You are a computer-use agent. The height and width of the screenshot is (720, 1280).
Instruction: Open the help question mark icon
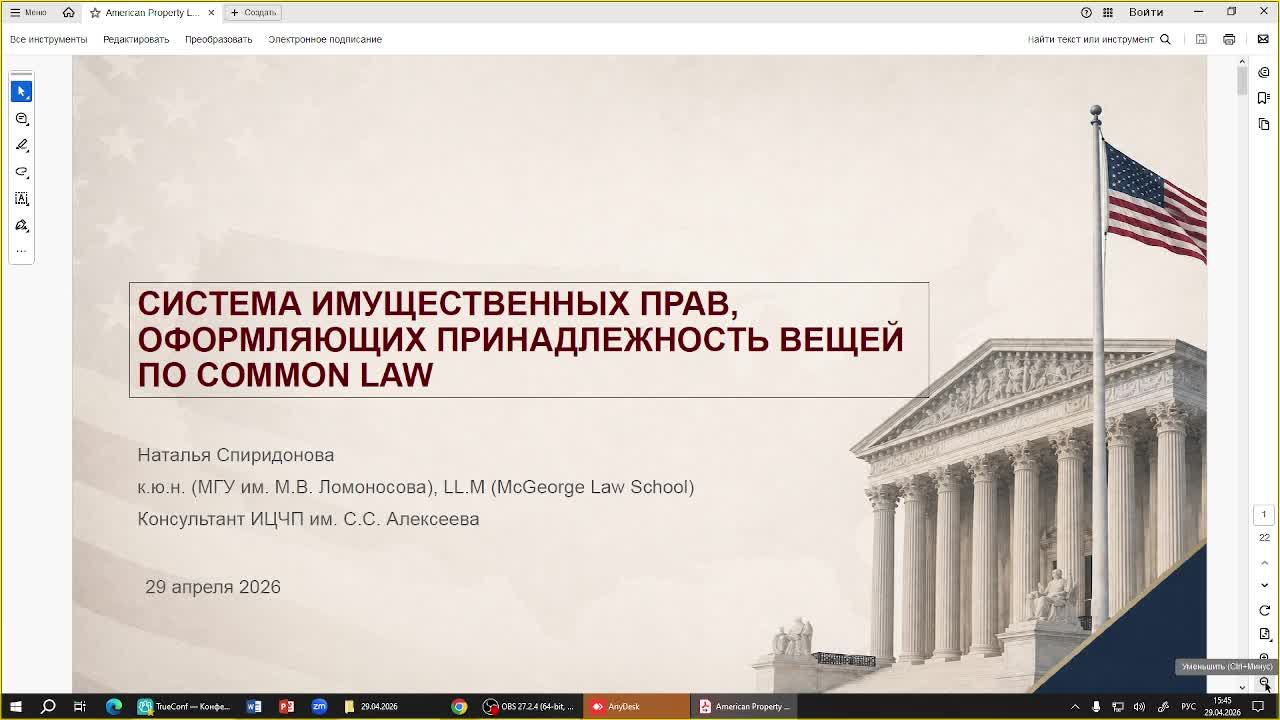click(1086, 12)
